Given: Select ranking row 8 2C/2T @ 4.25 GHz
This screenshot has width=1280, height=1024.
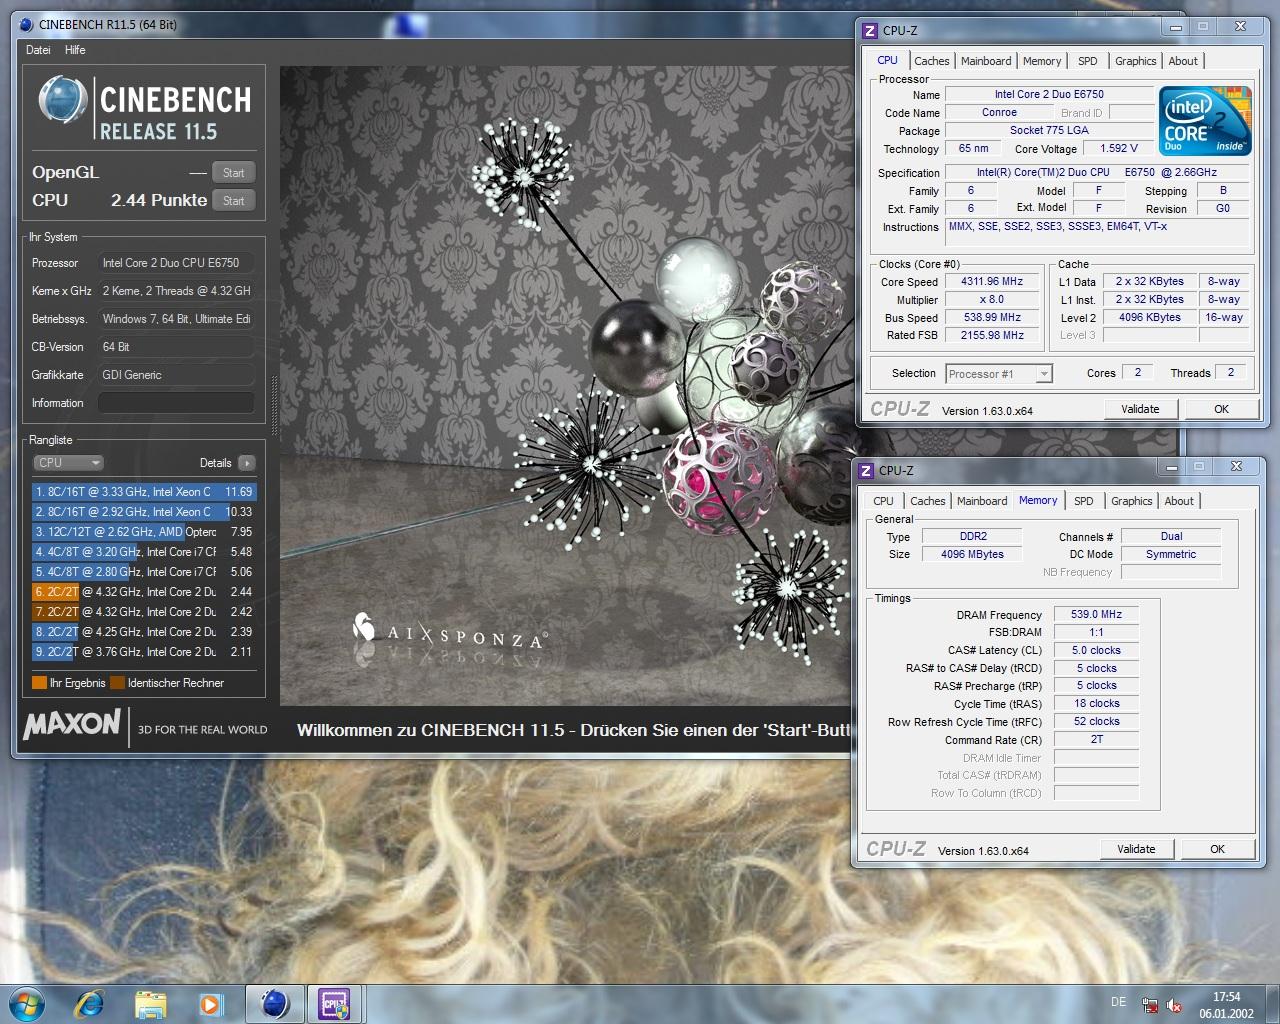Looking at the screenshot, I should tap(144, 631).
